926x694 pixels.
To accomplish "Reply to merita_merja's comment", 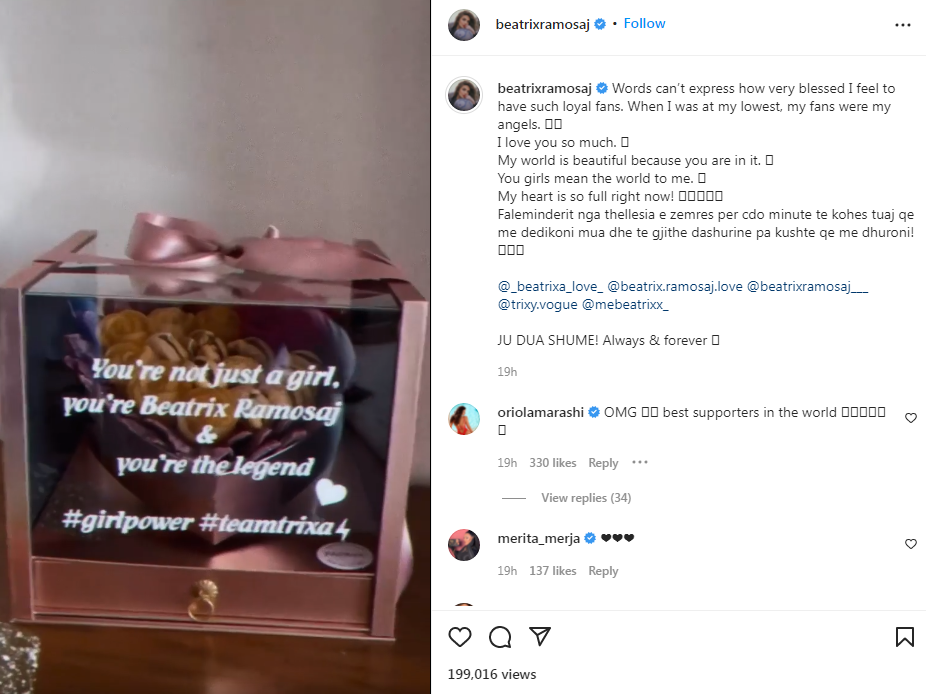I will click(603, 571).
